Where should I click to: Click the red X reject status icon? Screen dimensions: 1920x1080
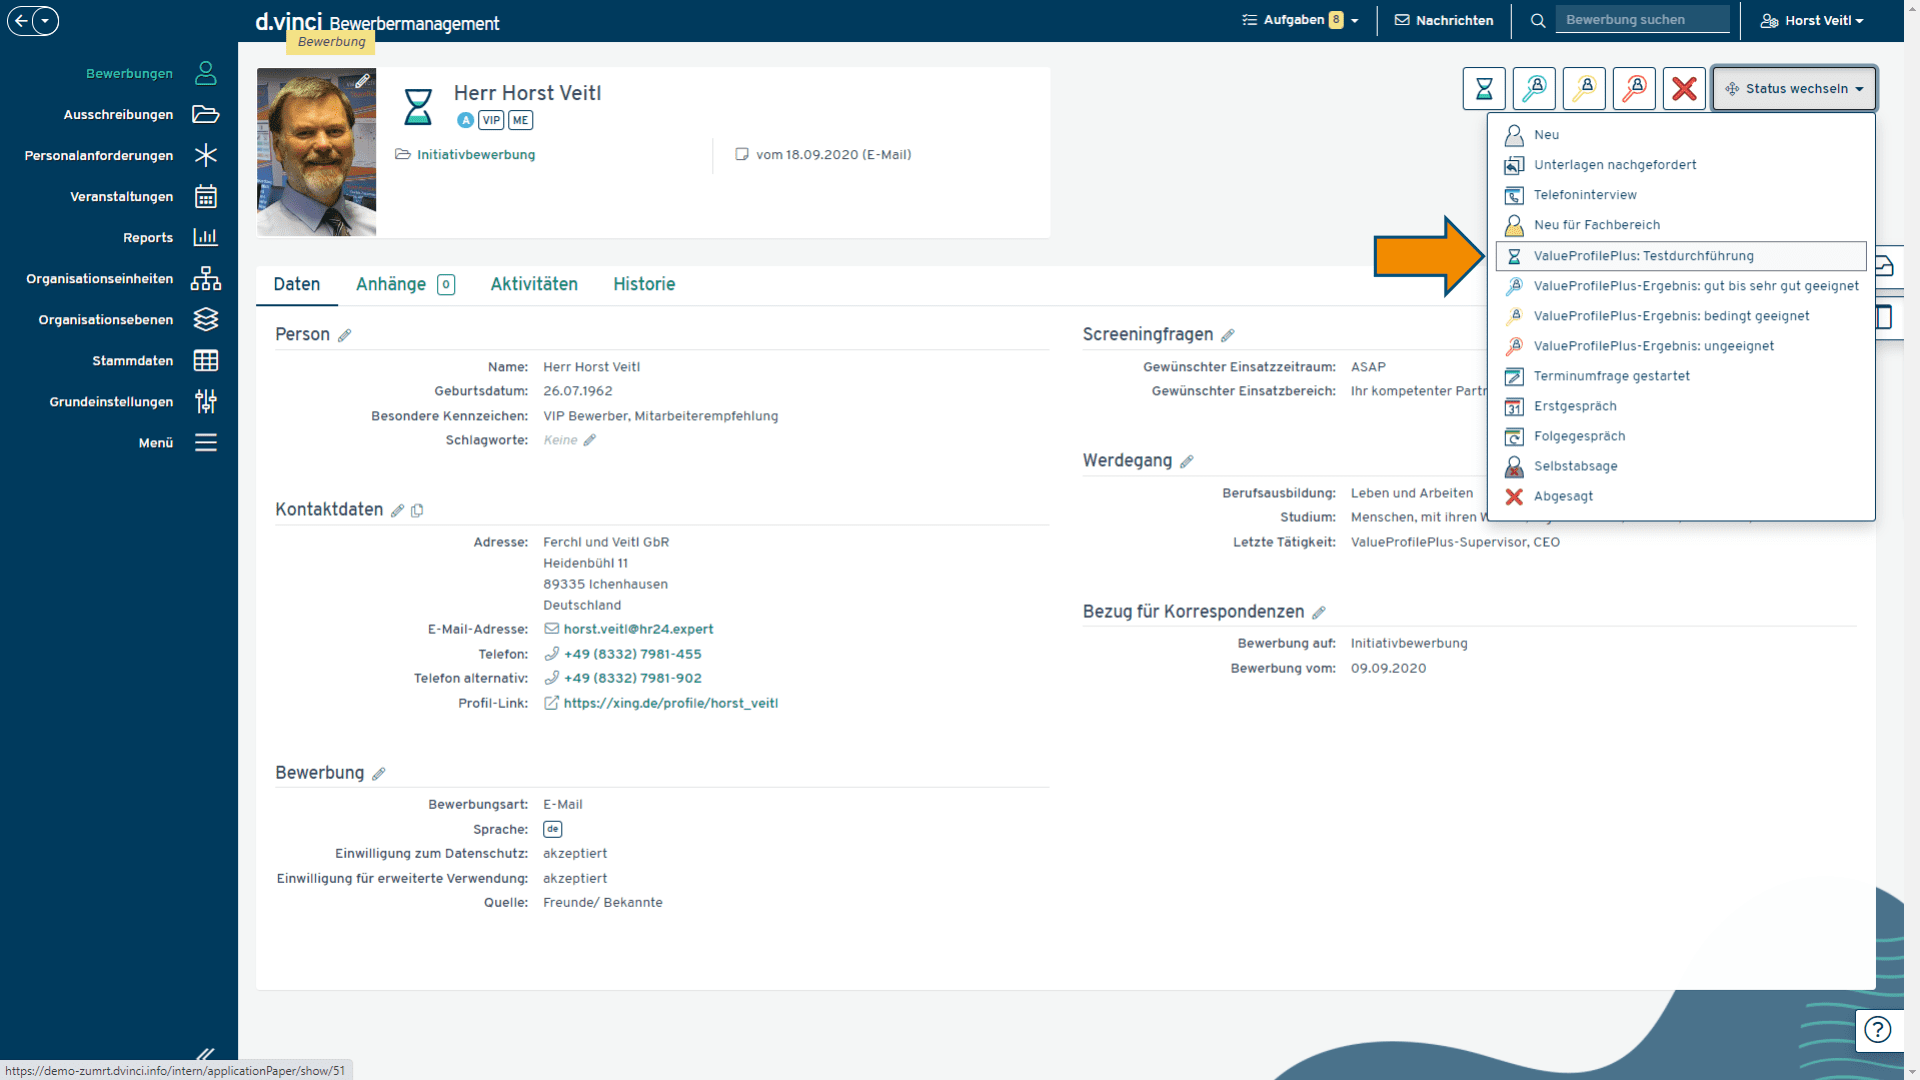pyautogui.click(x=1684, y=89)
